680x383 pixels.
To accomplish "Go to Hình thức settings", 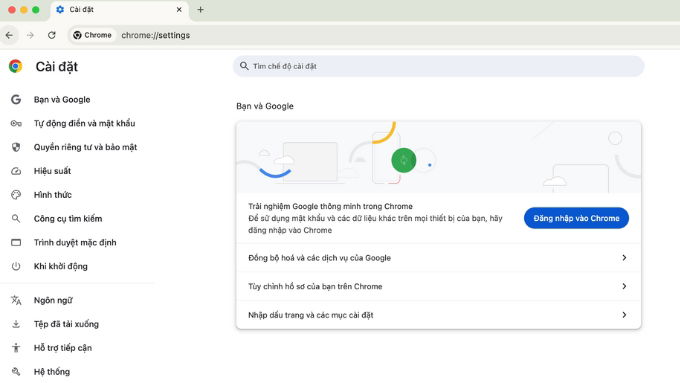I will pos(53,195).
